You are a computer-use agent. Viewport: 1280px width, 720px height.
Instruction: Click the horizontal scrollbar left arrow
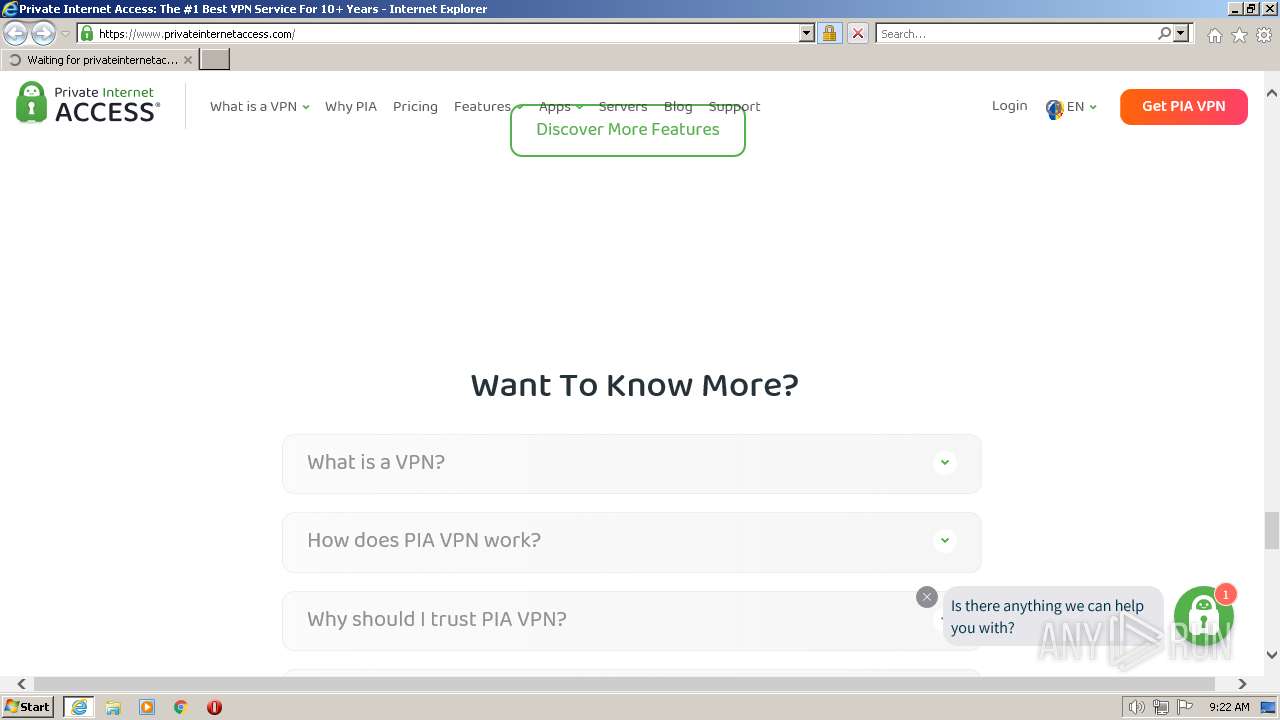coord(22,684)
